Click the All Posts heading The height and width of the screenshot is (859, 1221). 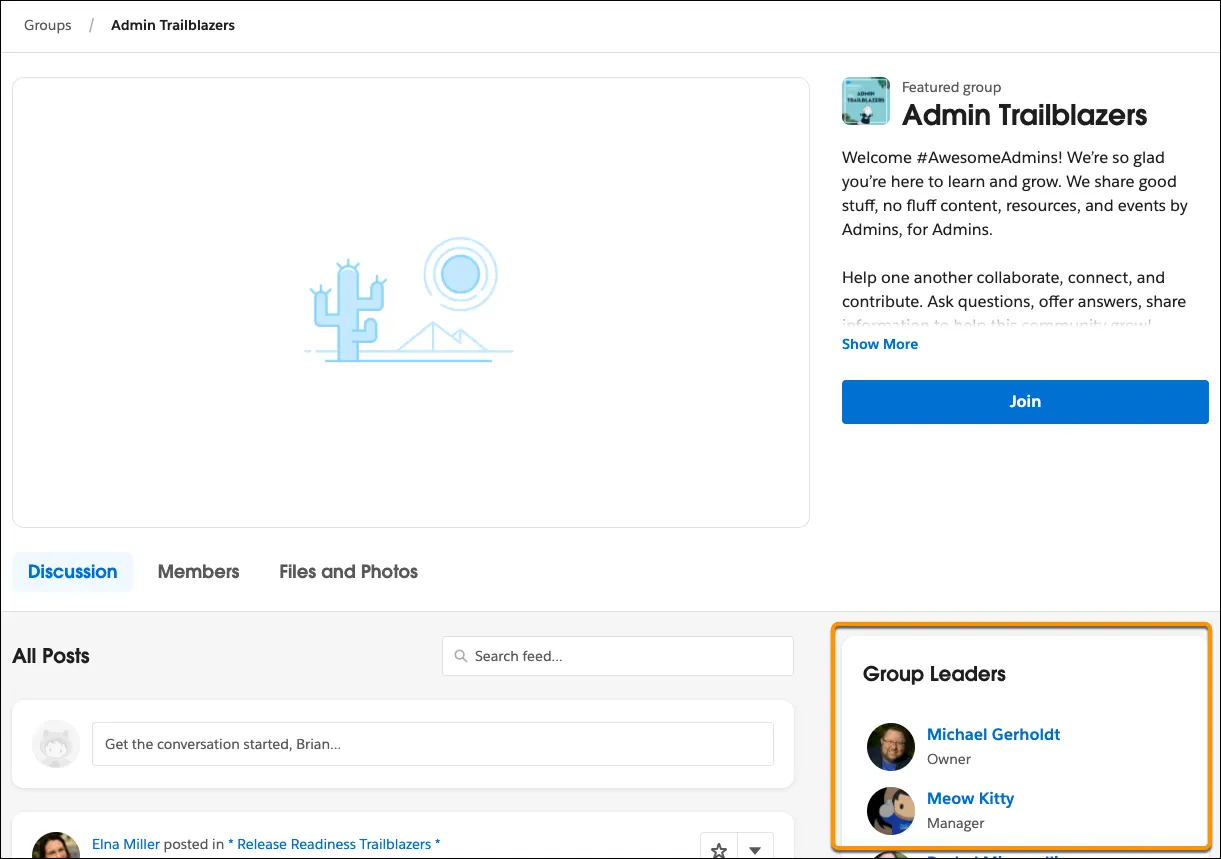pos(51,656)
